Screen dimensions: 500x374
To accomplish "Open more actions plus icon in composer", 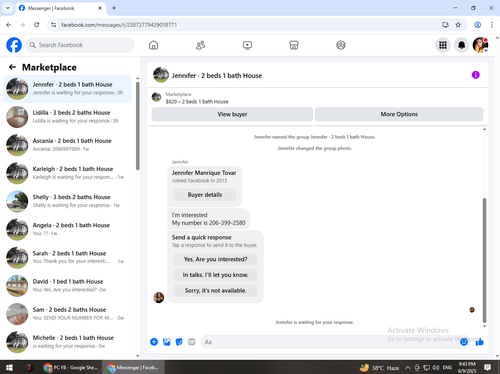I will [x=154, y=342].
